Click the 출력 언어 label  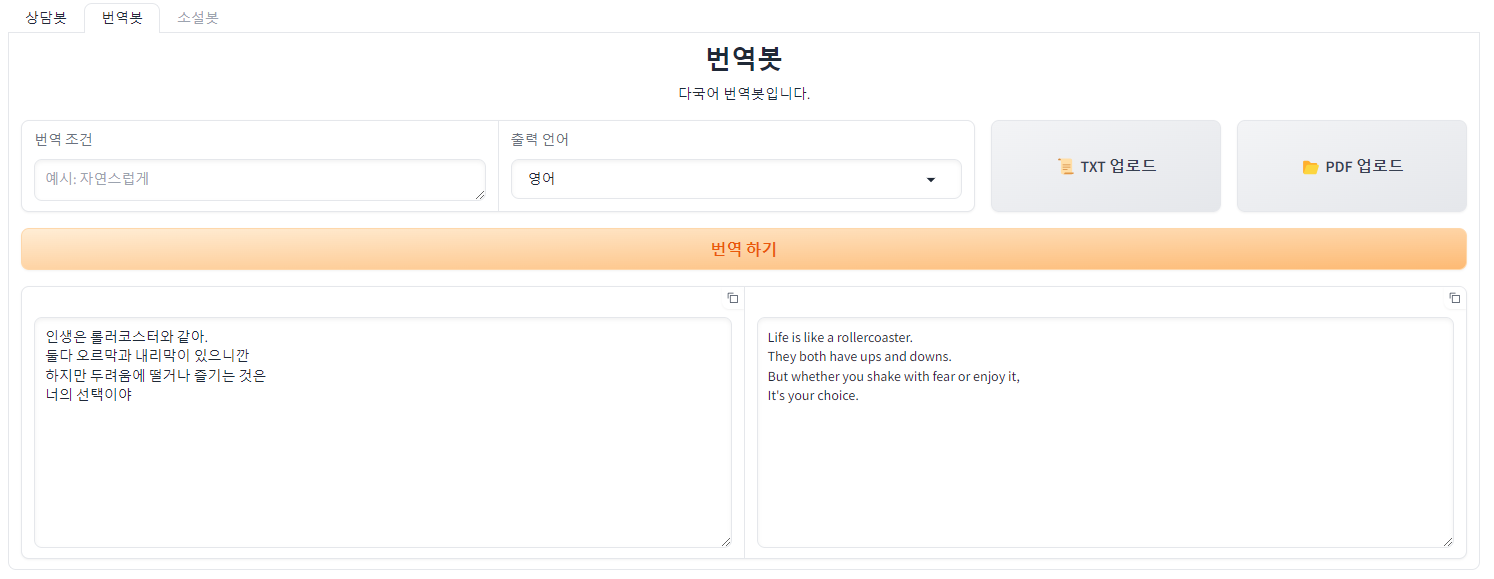[x=540, y=139]
